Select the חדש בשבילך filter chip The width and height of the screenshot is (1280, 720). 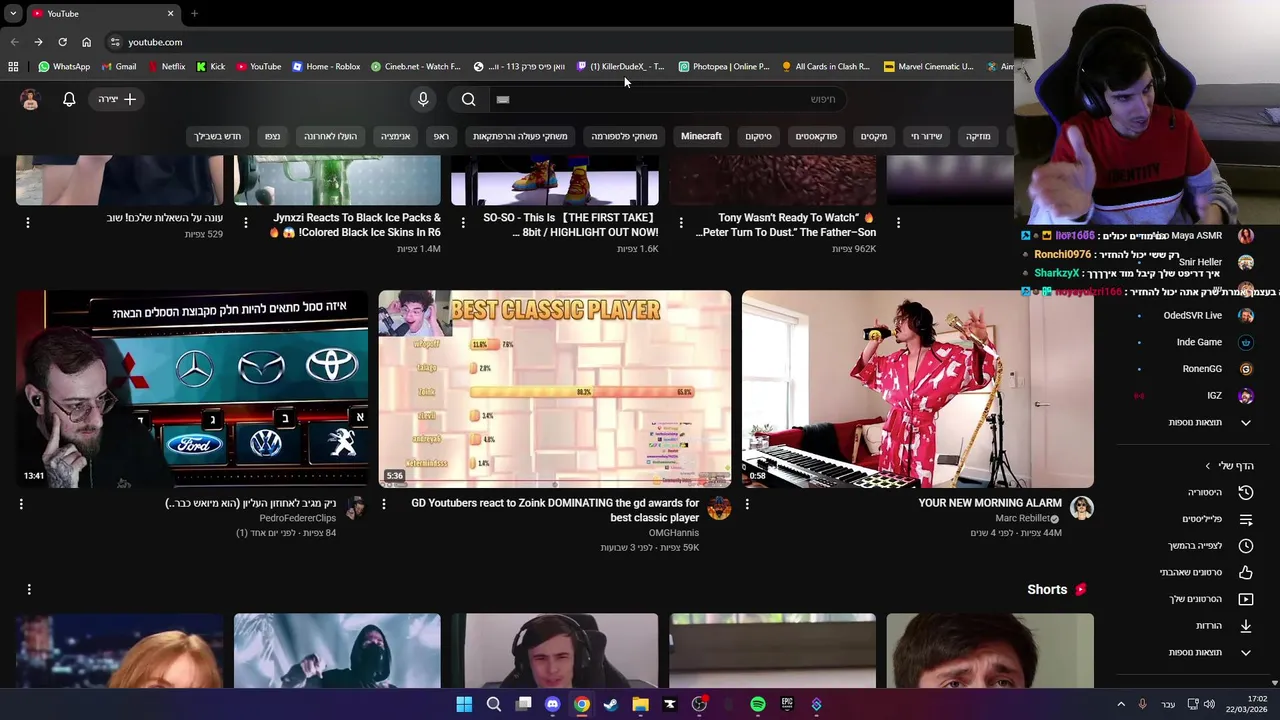pyautogui.click(x=218, y=136)
